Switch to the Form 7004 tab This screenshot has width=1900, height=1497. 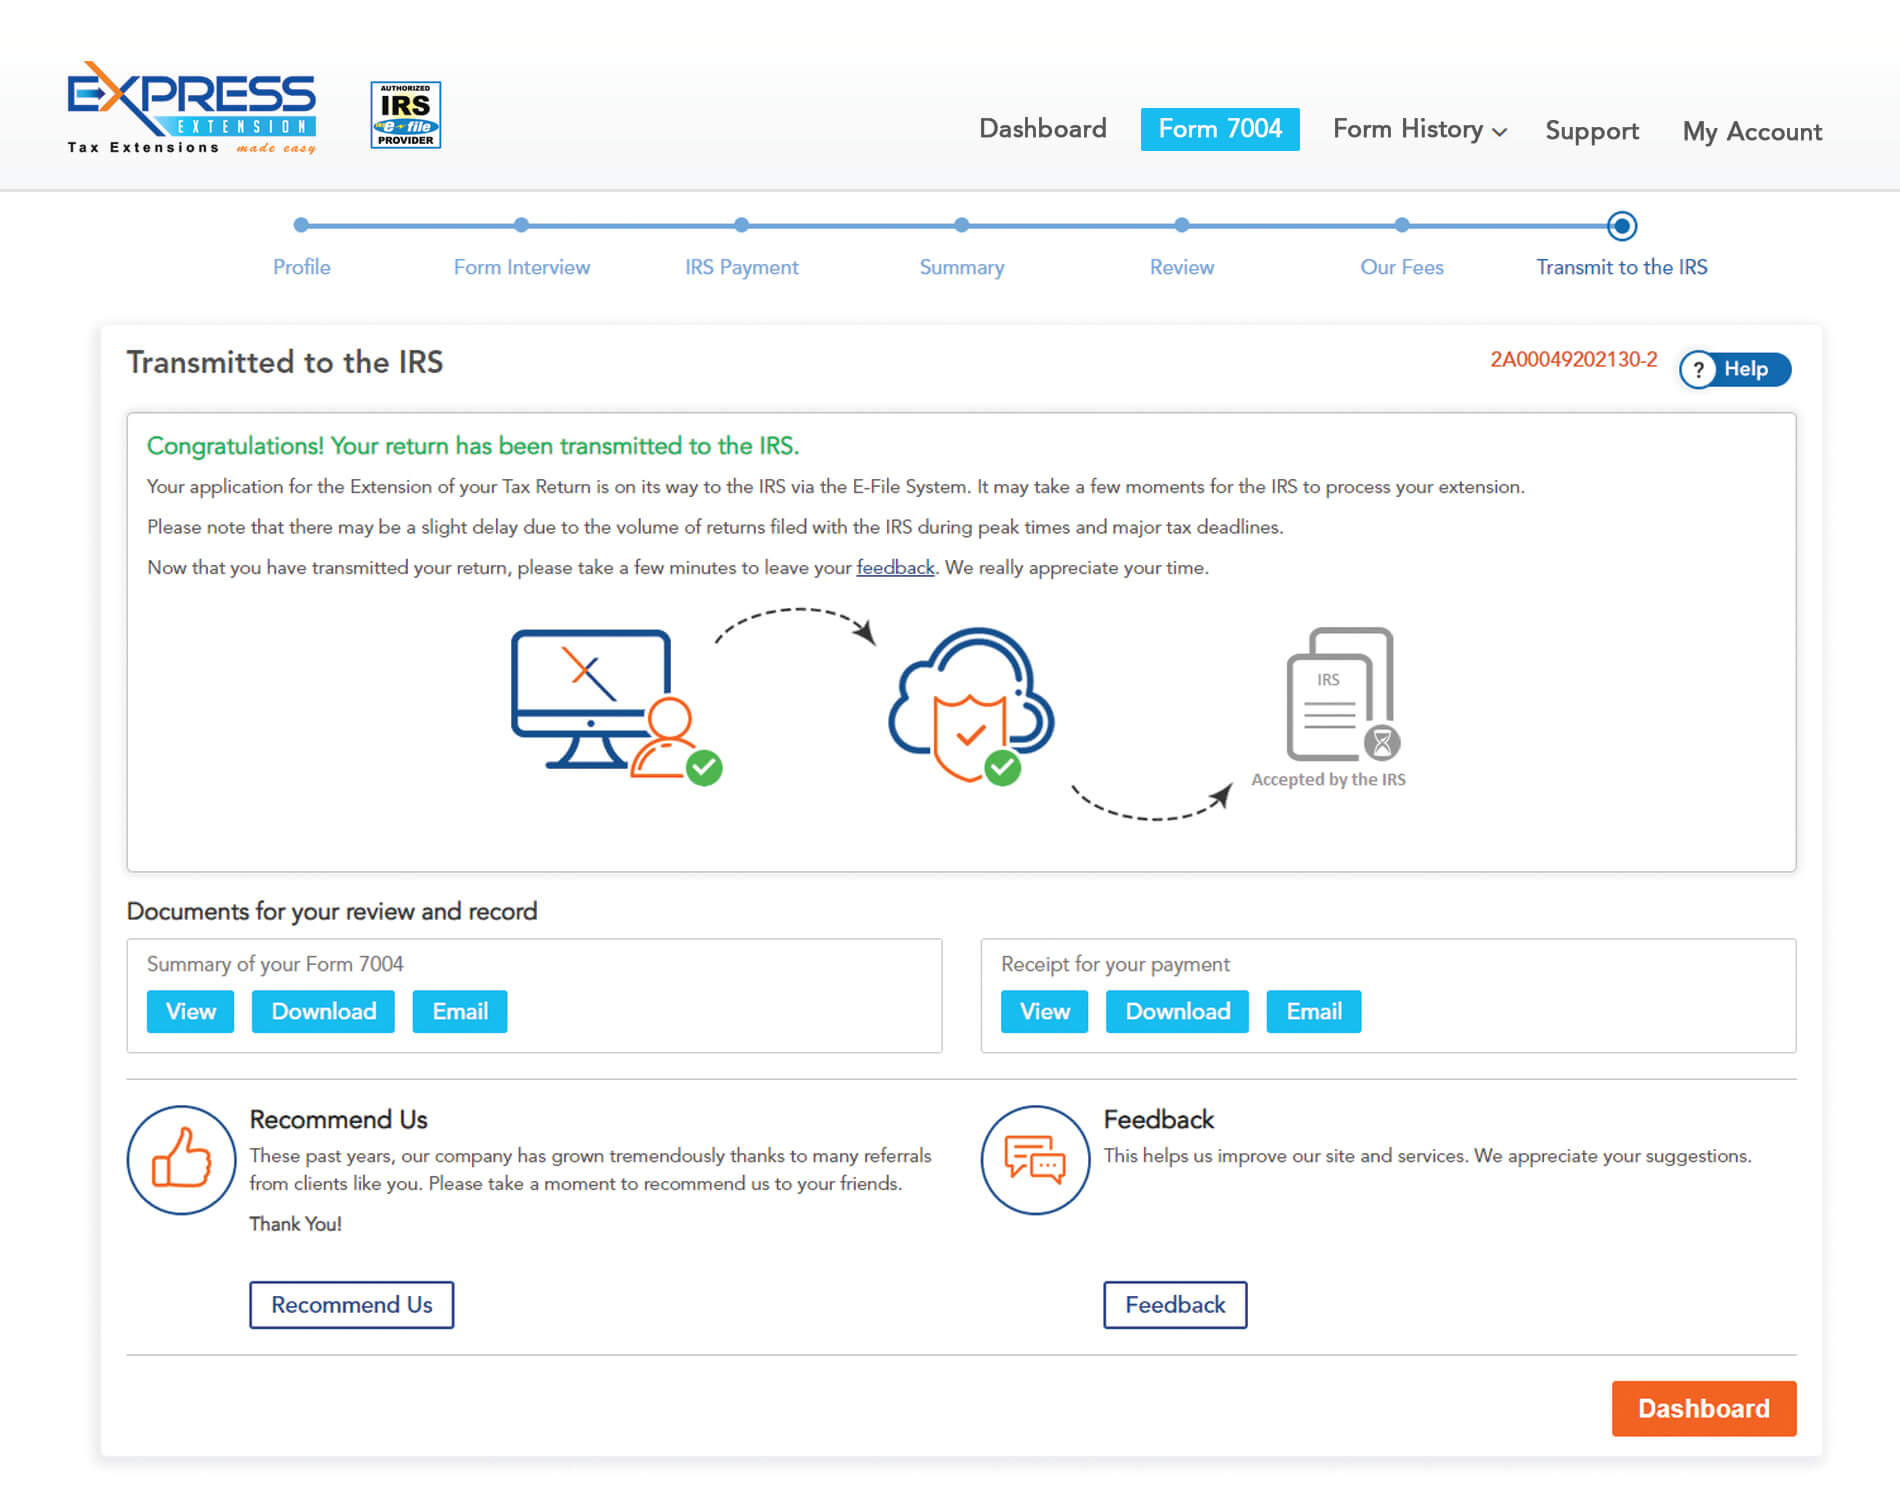(1220, 129)
